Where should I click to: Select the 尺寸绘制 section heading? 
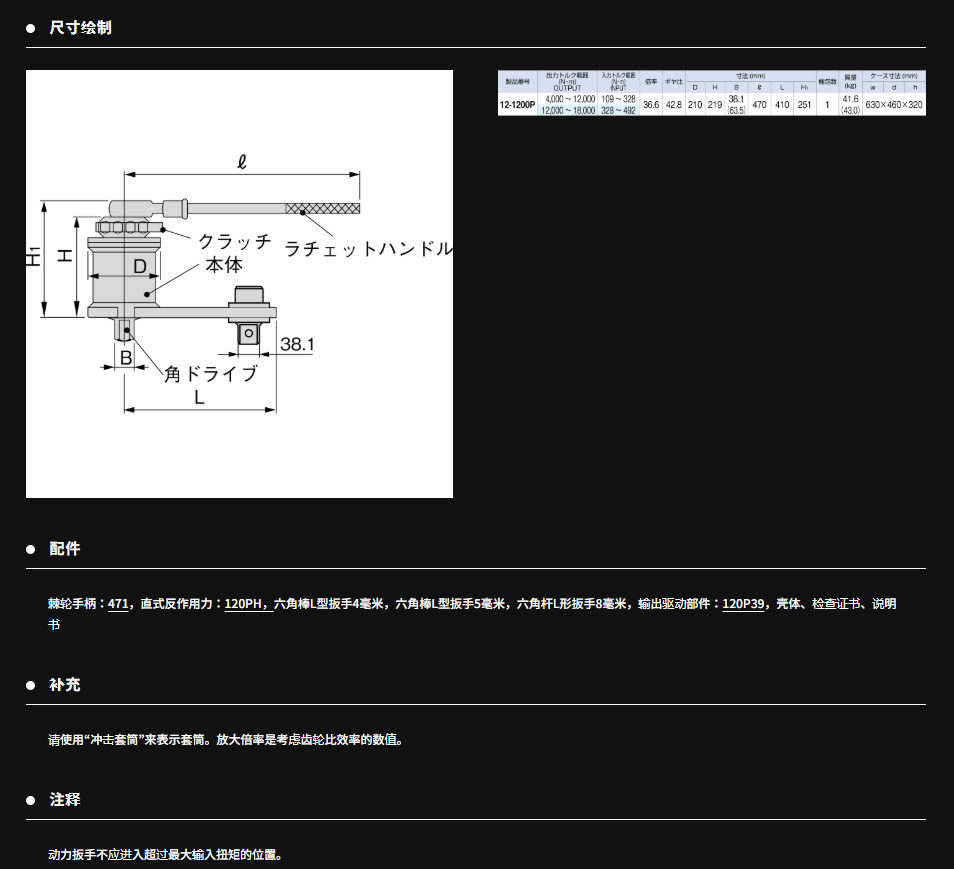coord(81,28)
